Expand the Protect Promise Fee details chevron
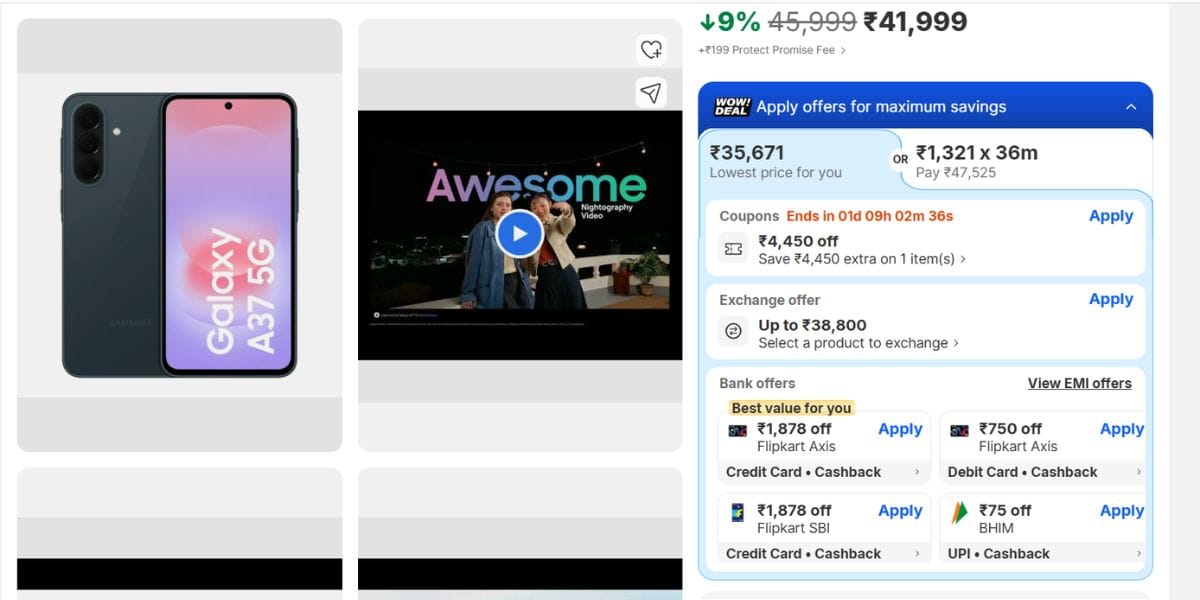The height and width of the screenshot is (600, 1200). (x=843, y=50)
